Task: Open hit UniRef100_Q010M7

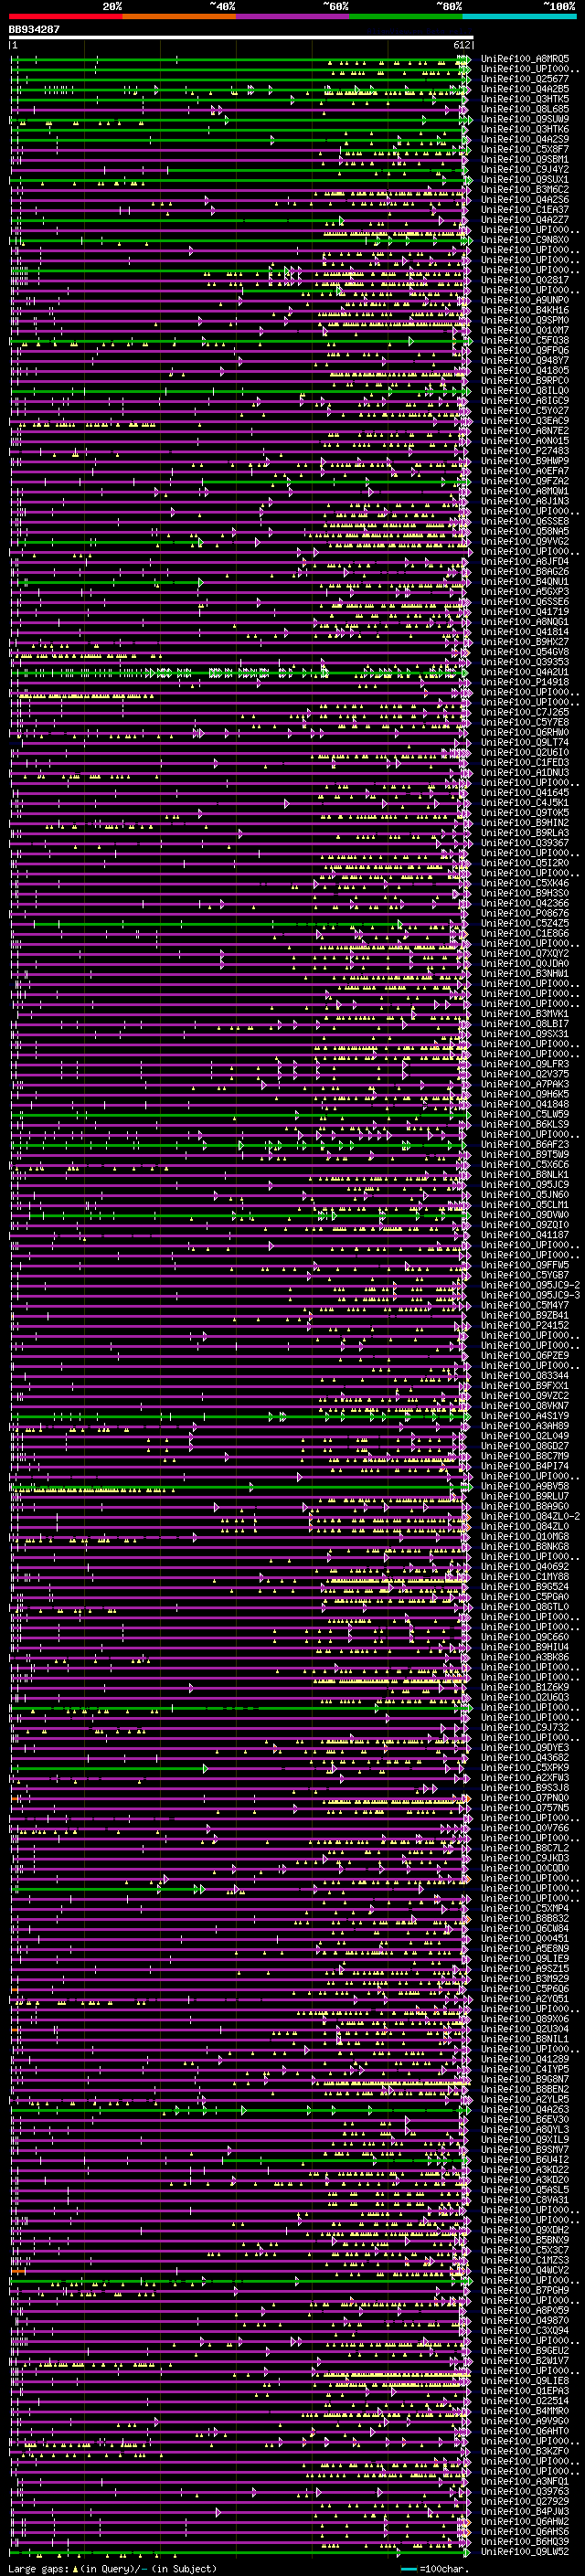Action: point(525,330)
